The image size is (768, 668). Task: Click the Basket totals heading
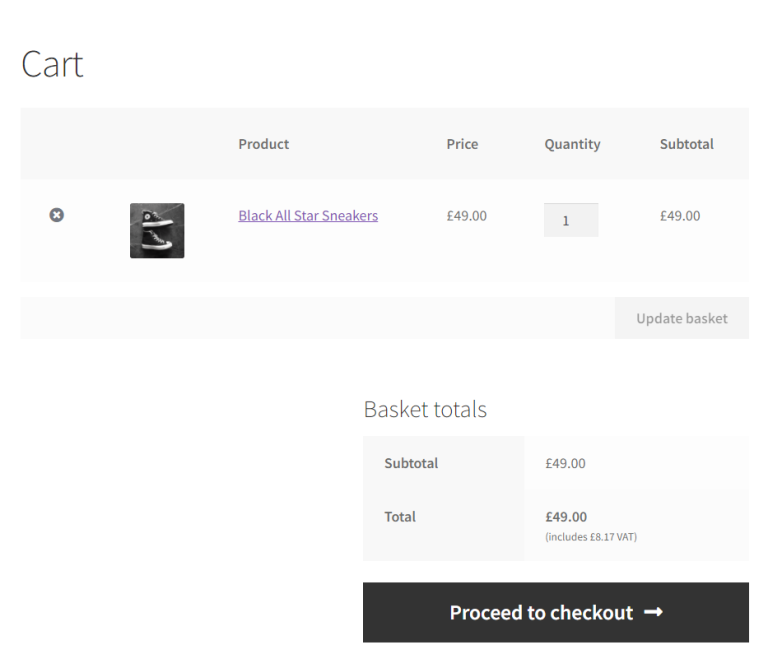(x=425, y=409)
